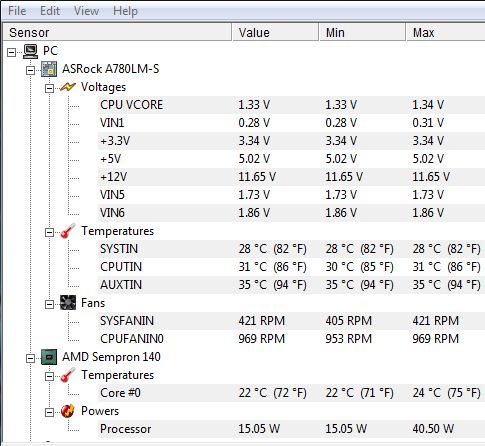Viewport: 485px width, 446px height.
Task: Collapse the Fans group
Action: pyautogui.click(x=49, y=304)
